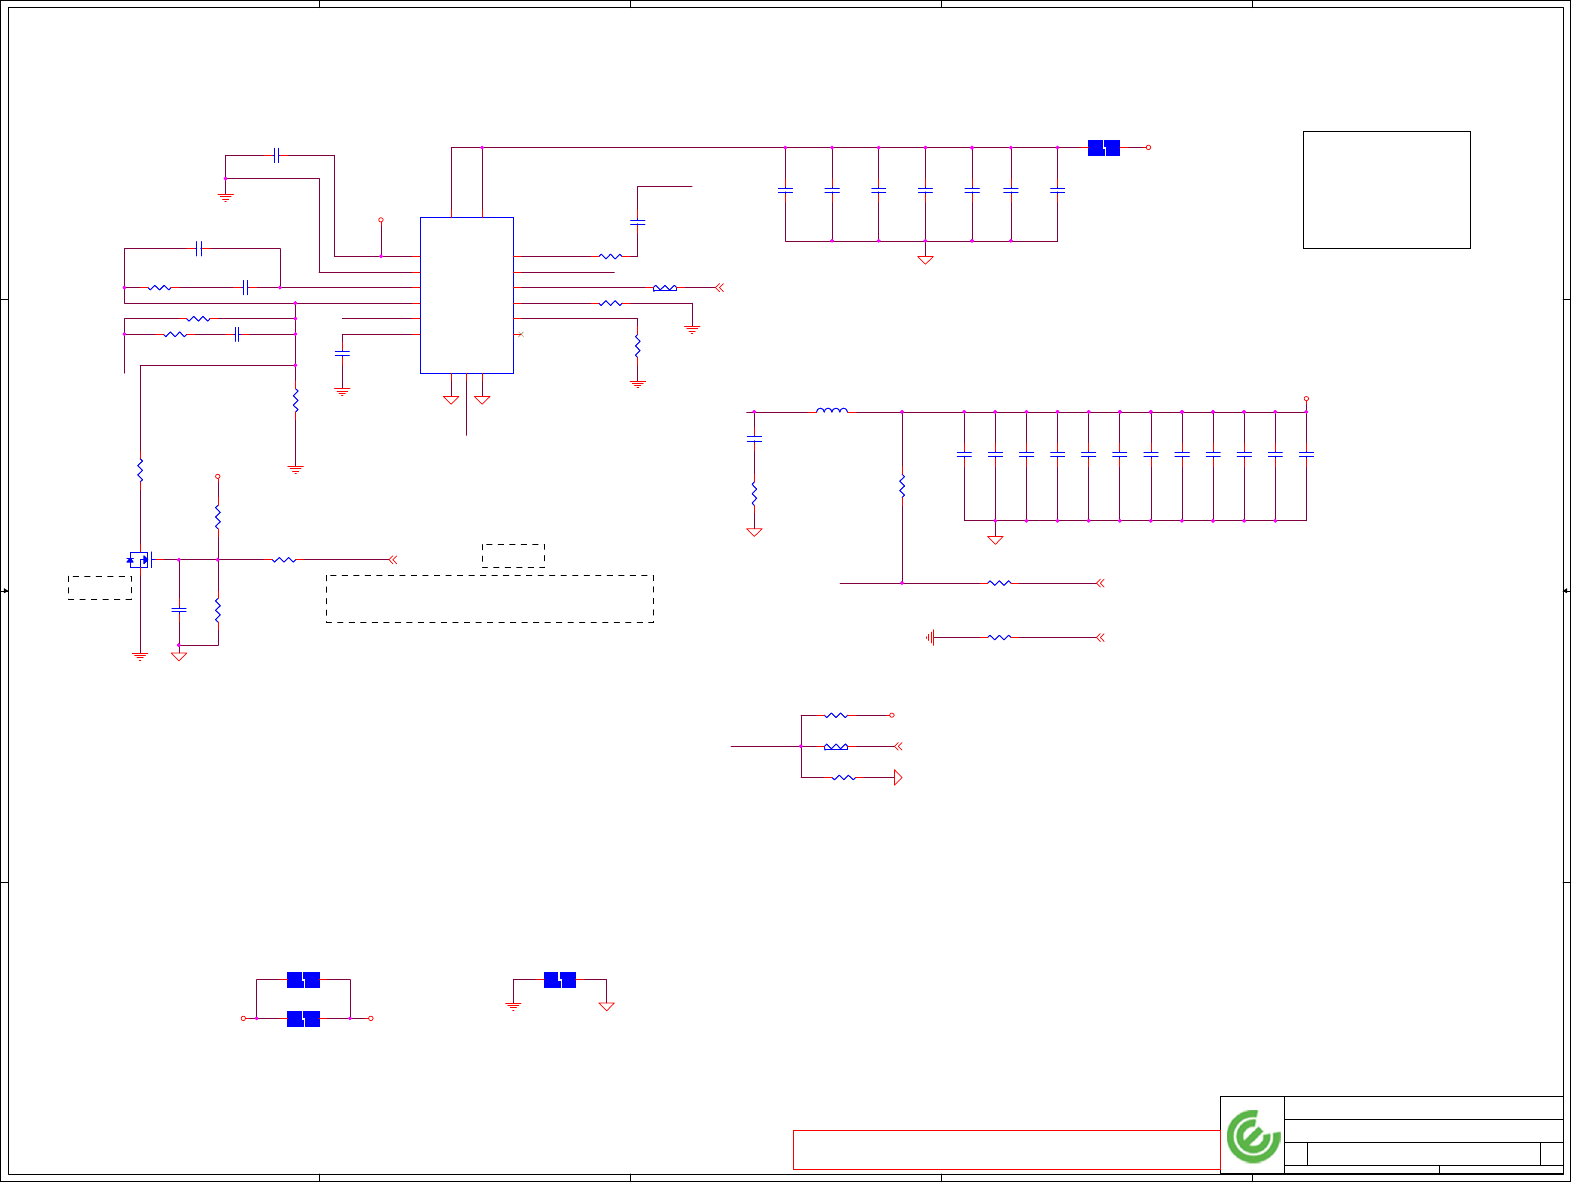Select the lower jumper of the parallel pair

(303, 1019)
